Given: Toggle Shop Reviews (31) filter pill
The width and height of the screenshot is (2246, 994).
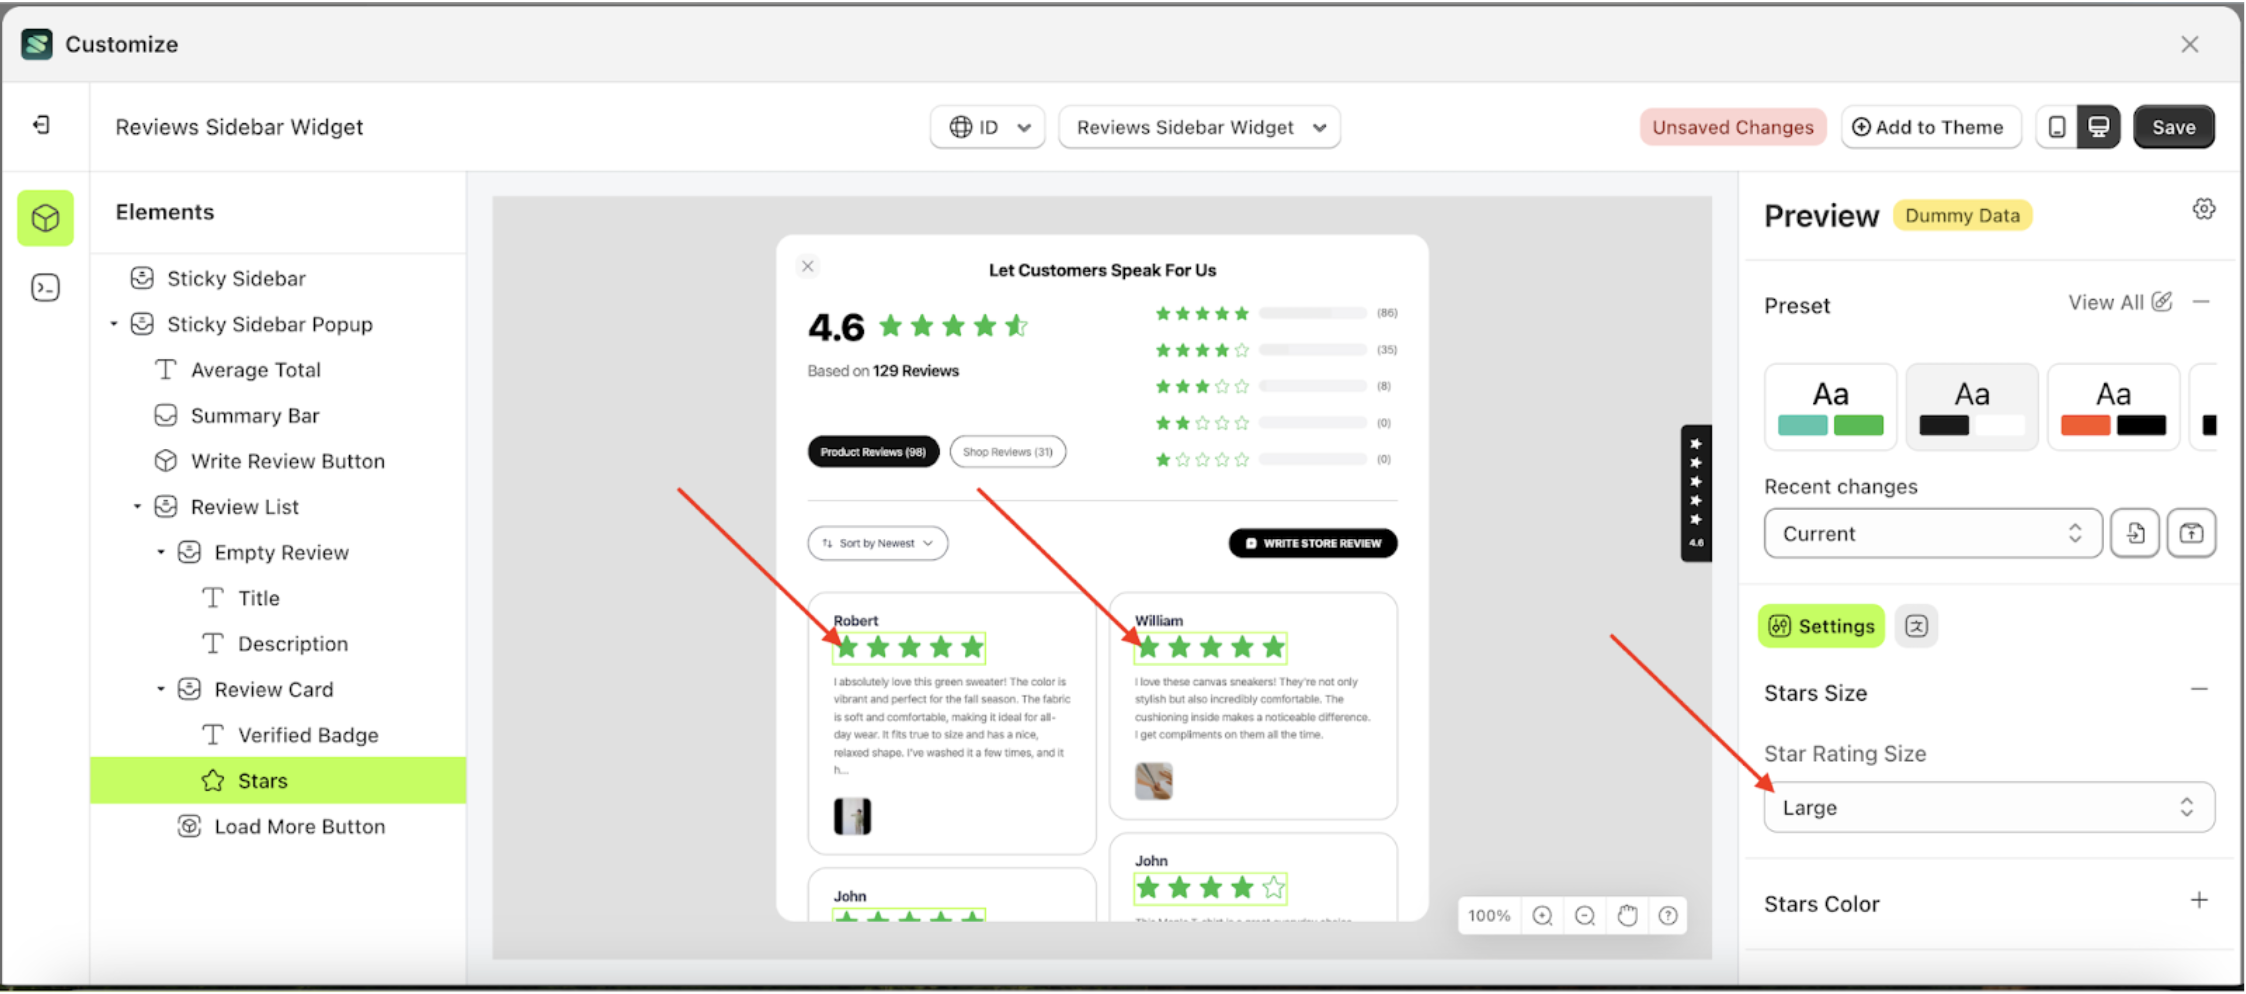Looking at the screenshot, I should point(1007,452).
